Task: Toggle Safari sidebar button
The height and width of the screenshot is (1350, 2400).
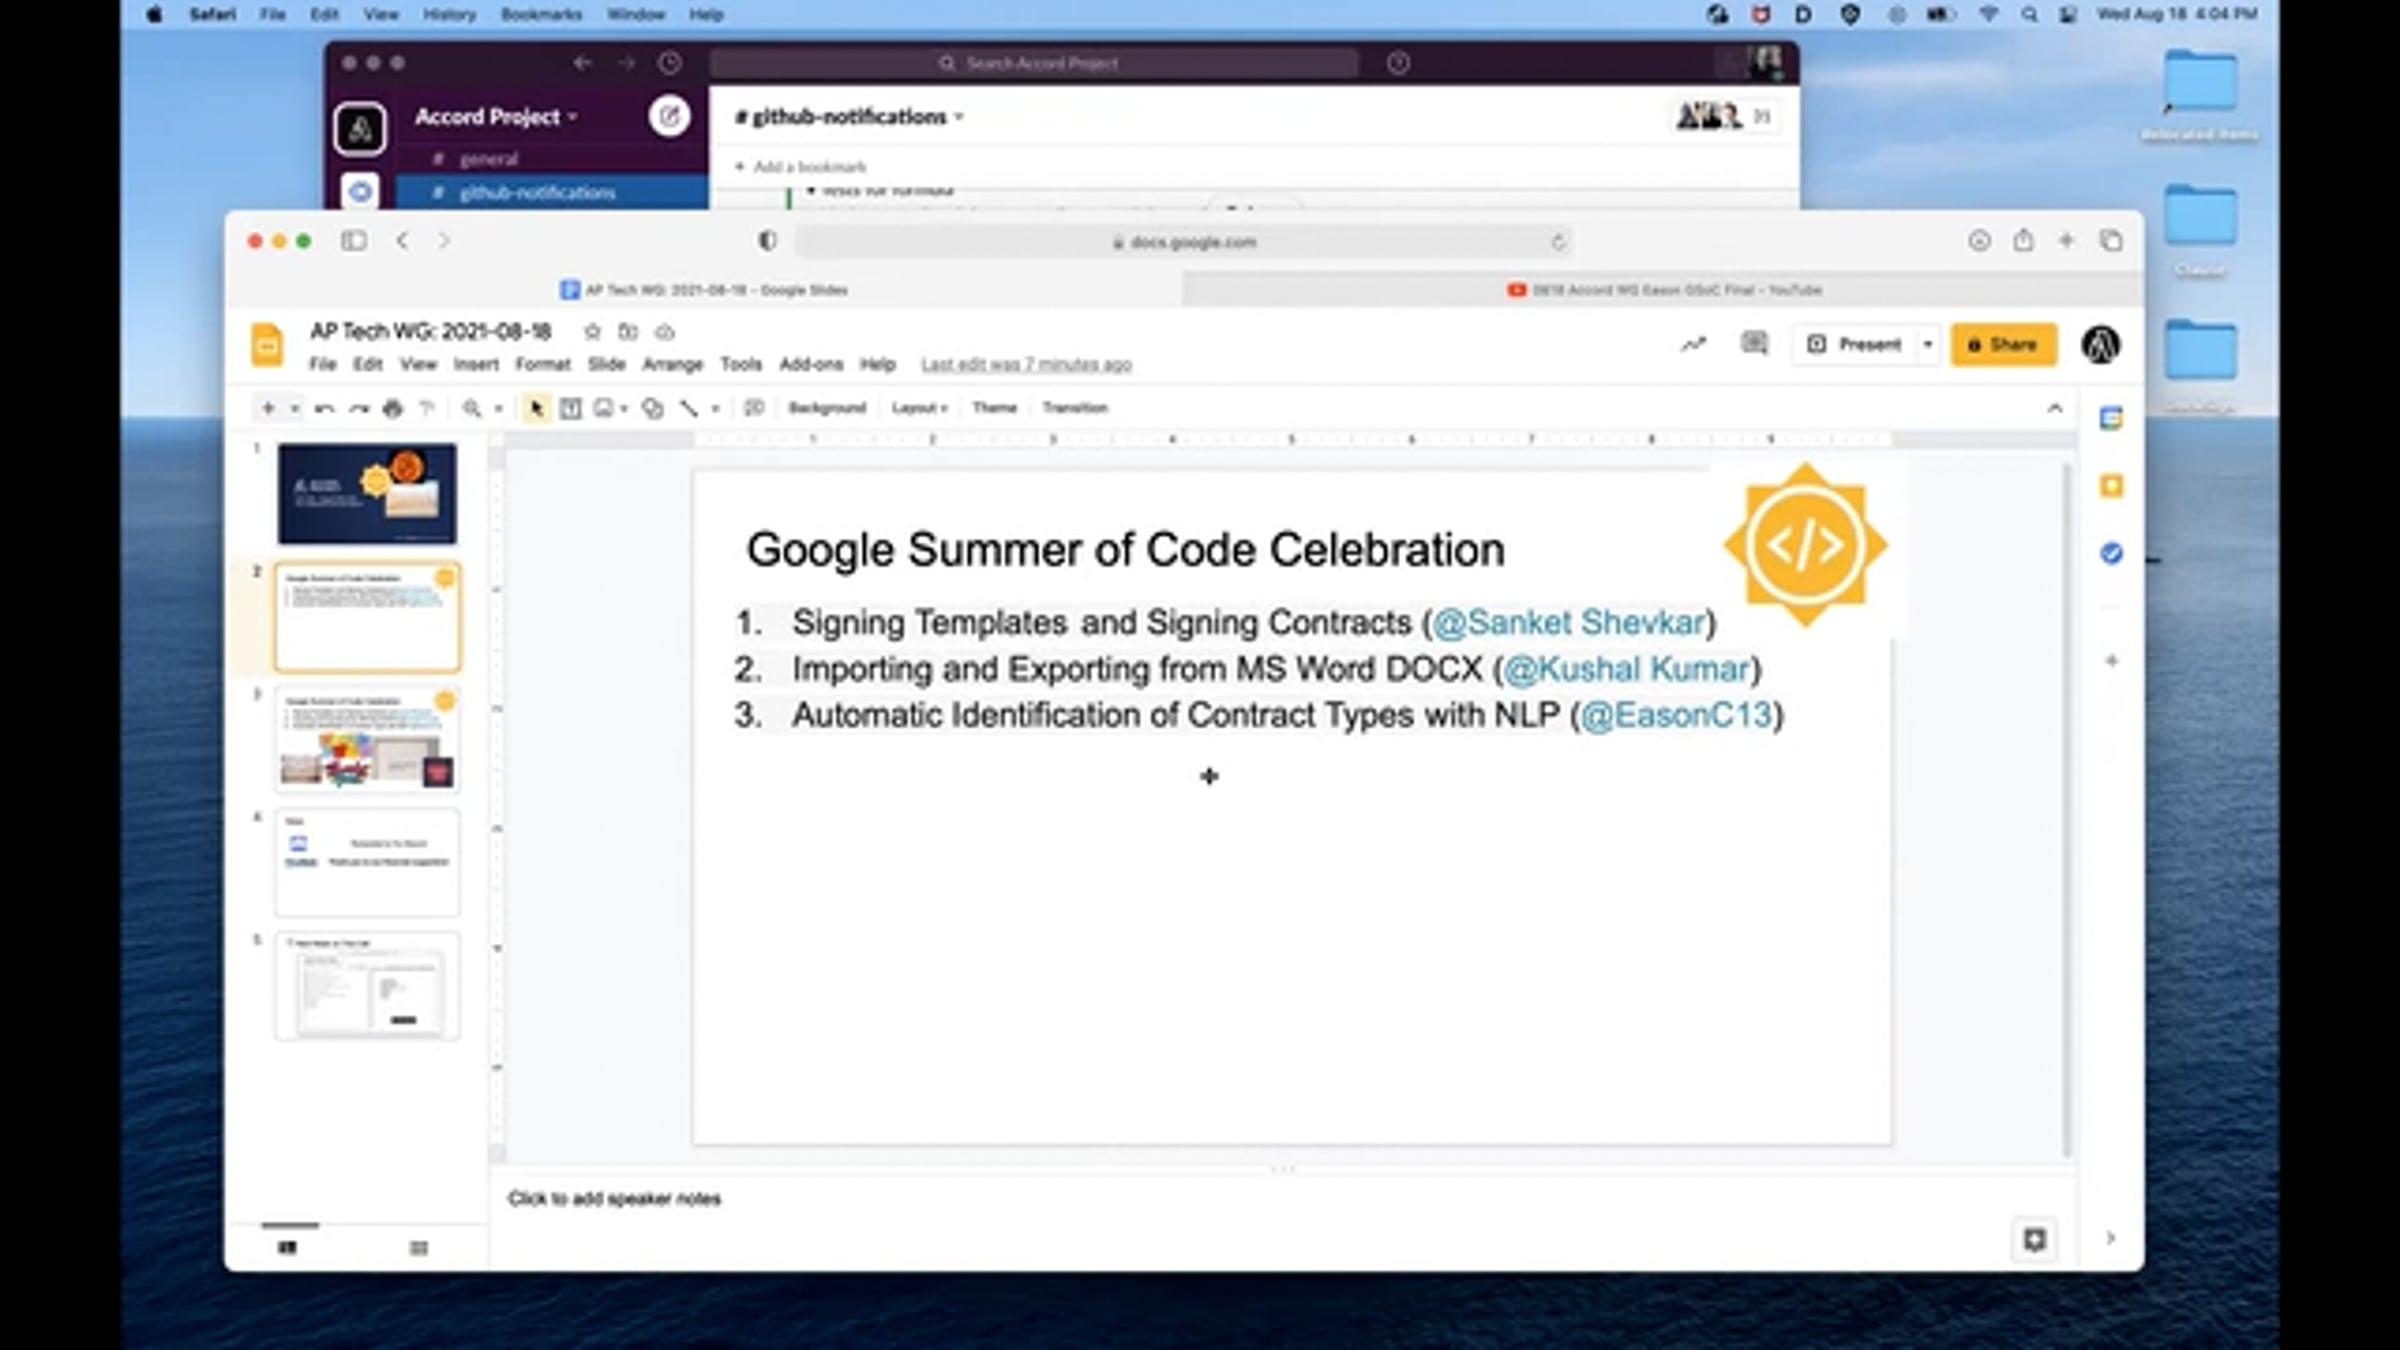Action: coord(353,241)
